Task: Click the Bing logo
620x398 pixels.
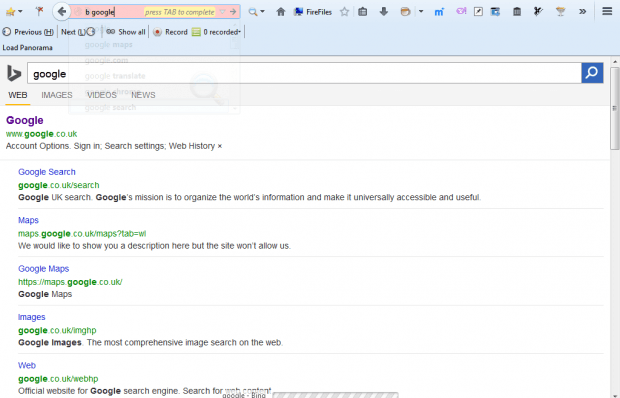Action: click(x=14, y=74)
